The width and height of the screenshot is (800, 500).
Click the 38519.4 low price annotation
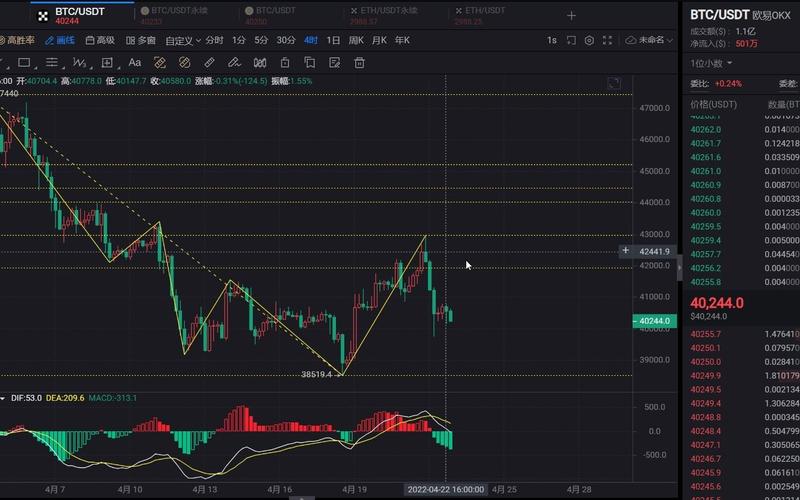(x=316, y=374)
